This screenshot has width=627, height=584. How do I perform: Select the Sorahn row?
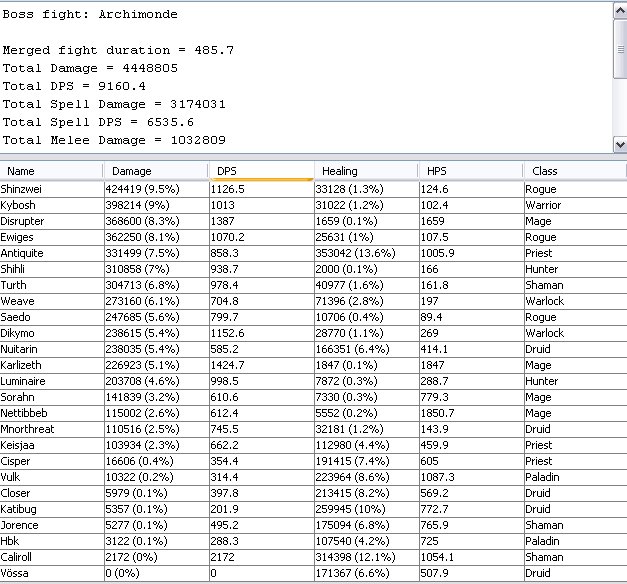click(313, 397)
